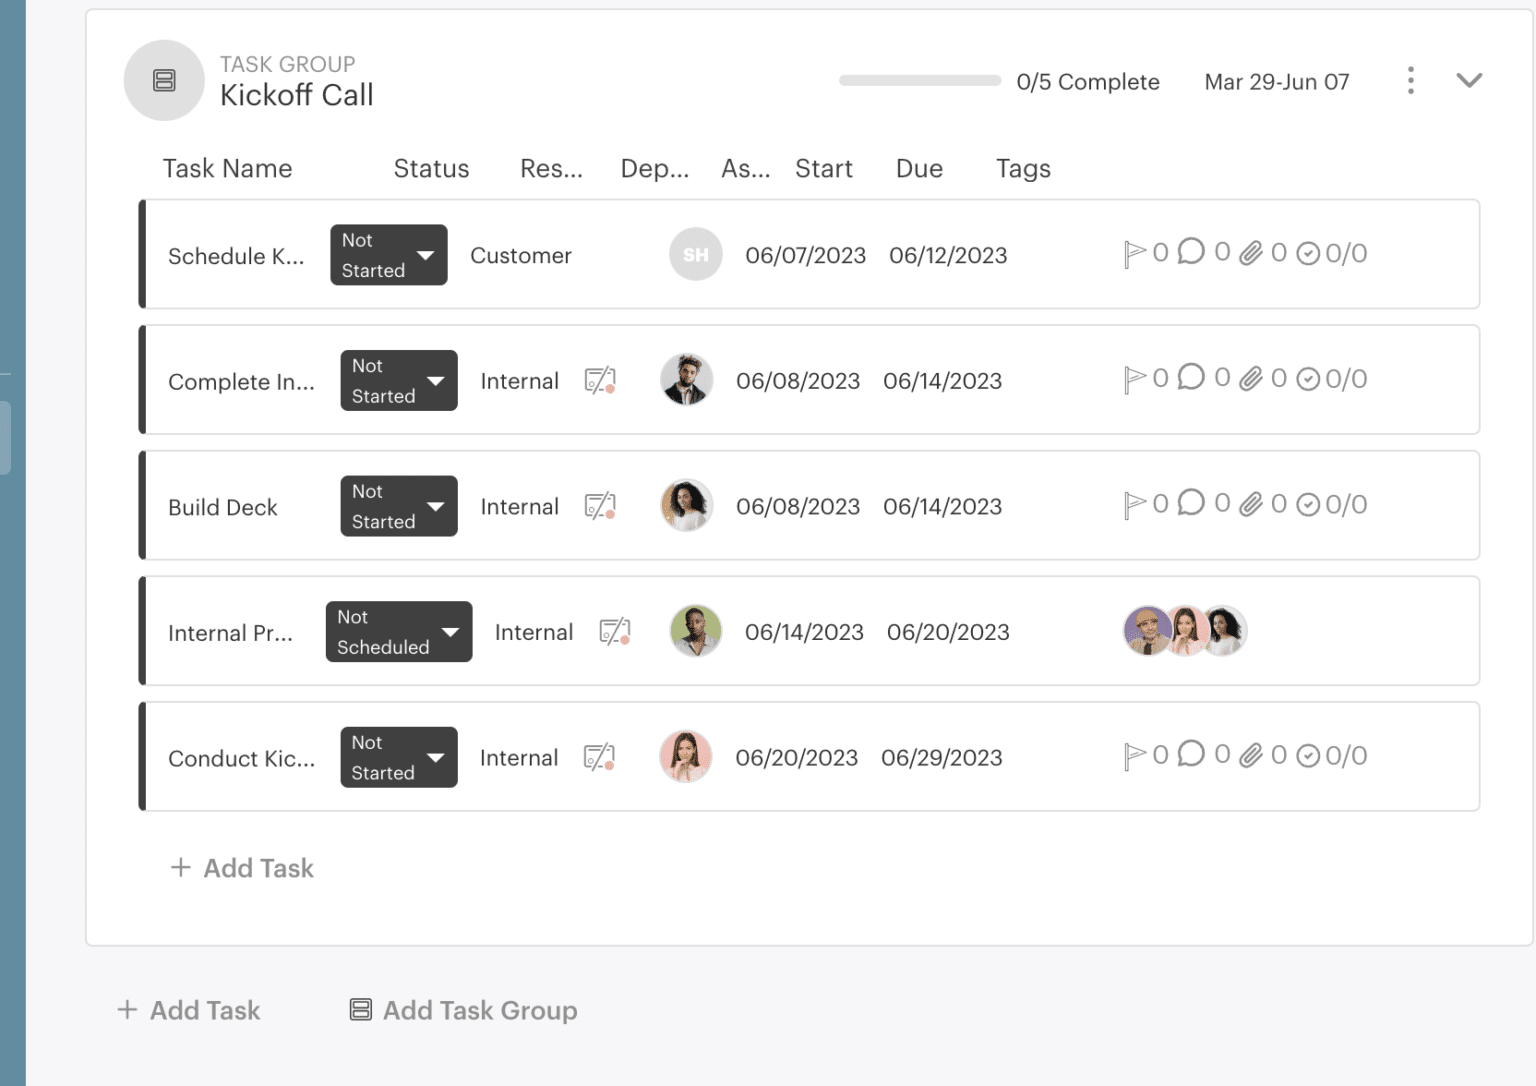Flag the Conduct Kickoff task
This screenshot has width=1536, height=1086.
1137,754
